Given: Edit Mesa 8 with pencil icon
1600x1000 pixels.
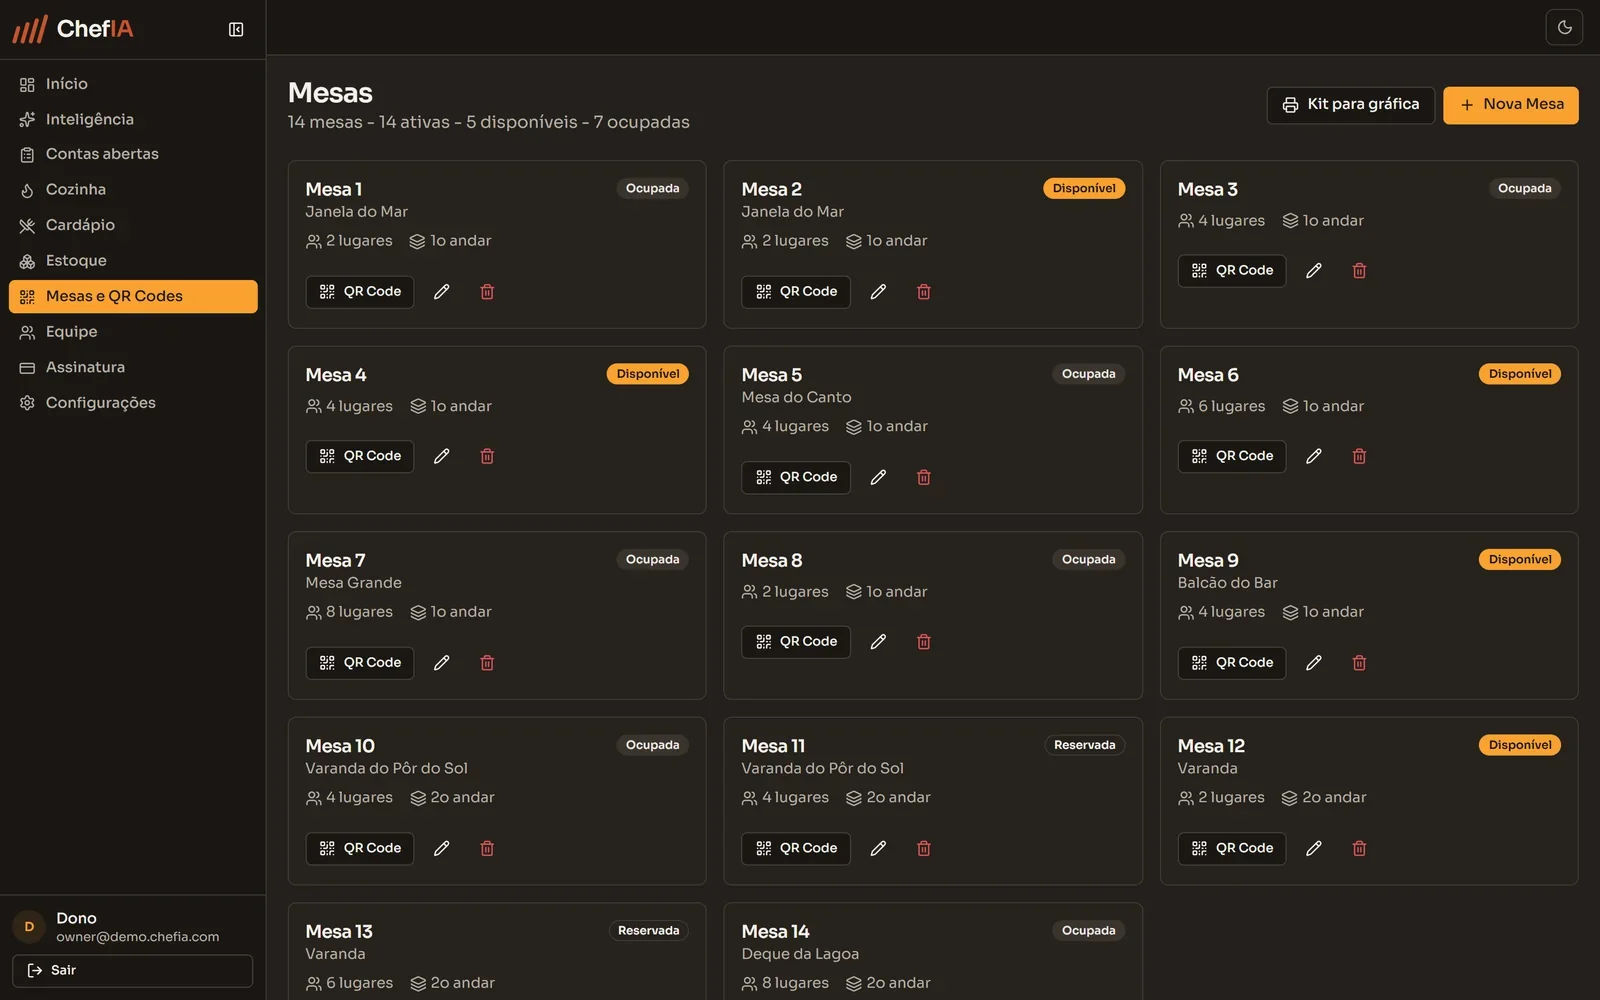Looking at the screenshot, I should (878, 642).
